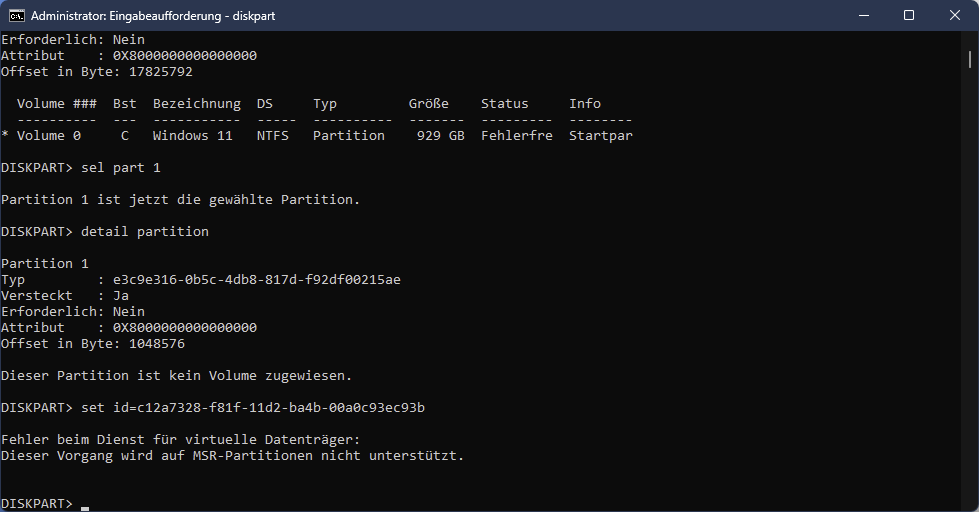Click the vertical scrollbar thumb
This screenshot has width=979, height=512.
pyautogui.click(x=970, y=59)
